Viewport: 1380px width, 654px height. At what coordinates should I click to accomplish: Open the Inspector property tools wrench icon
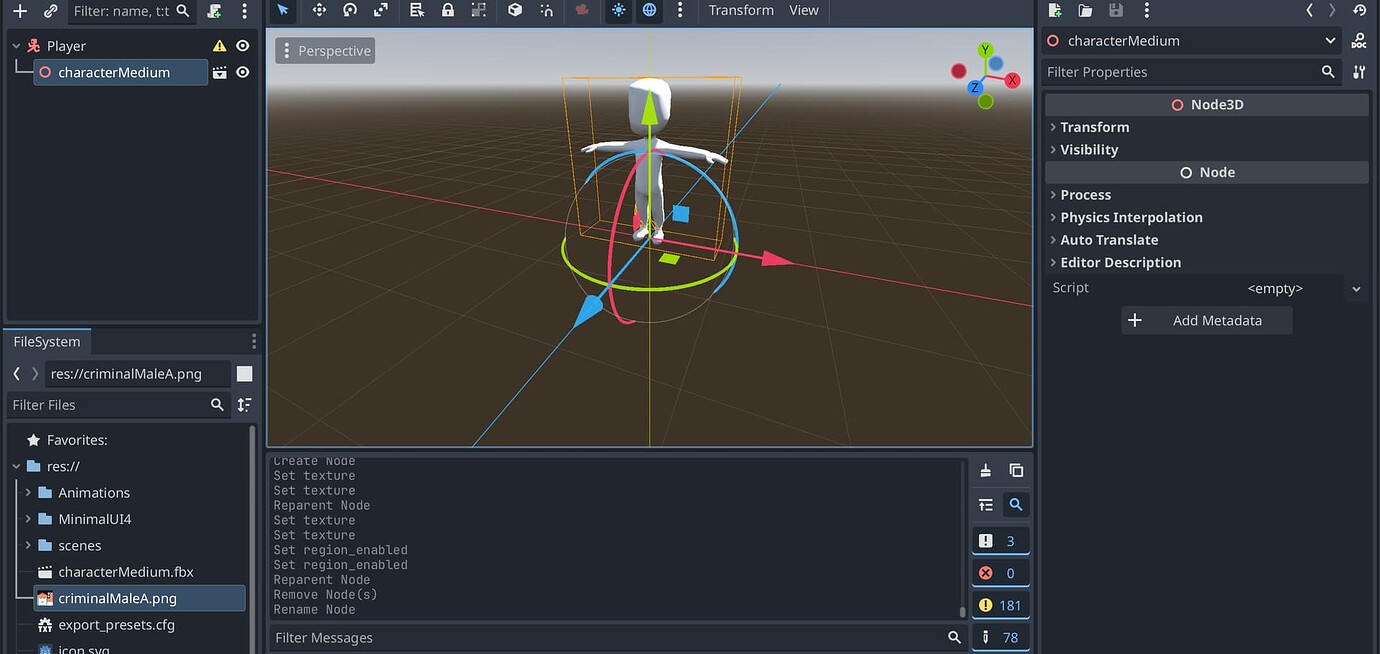coord(1359,72)
